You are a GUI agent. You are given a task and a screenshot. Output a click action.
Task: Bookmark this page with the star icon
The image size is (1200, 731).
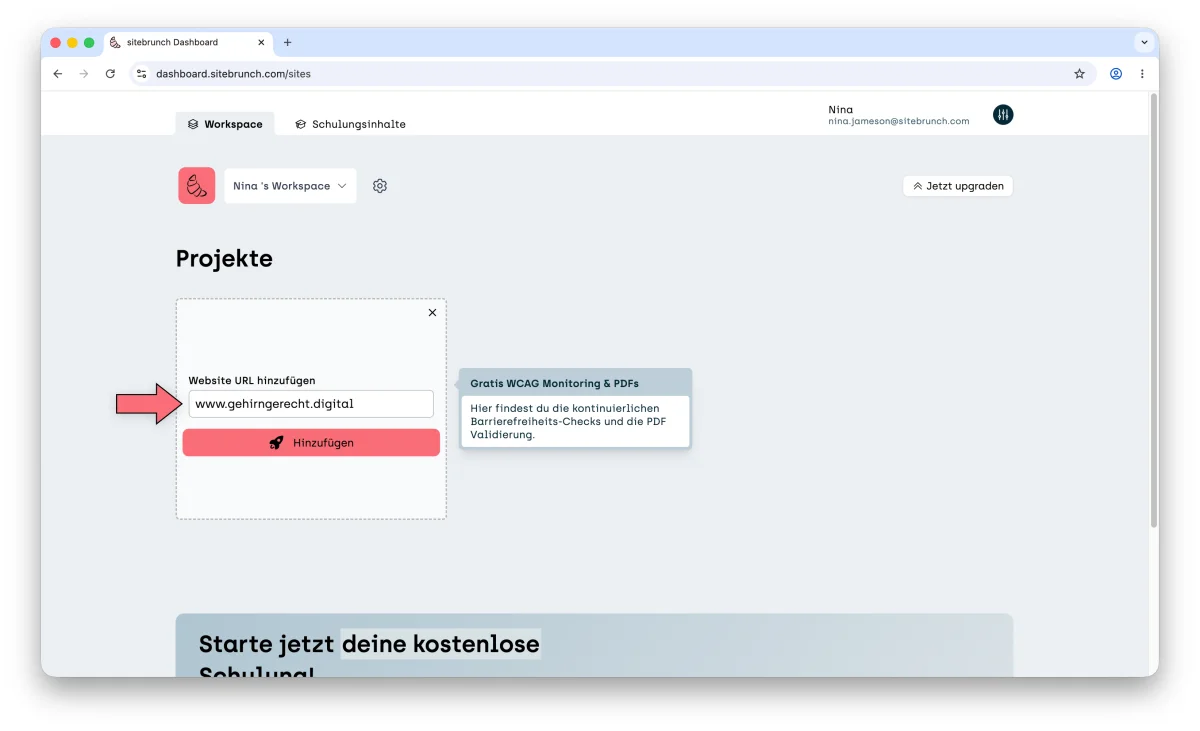tap(1079, 74)
